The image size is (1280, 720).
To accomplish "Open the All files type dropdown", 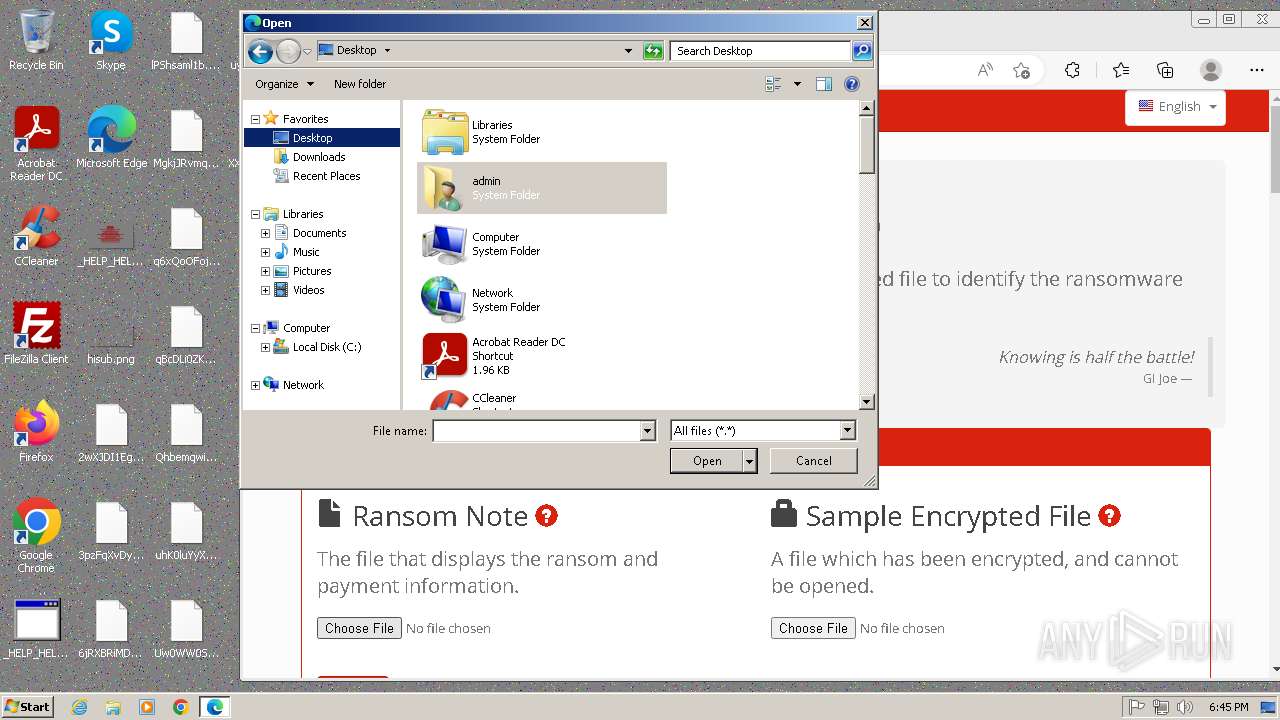I will click(x=847, y=431).
